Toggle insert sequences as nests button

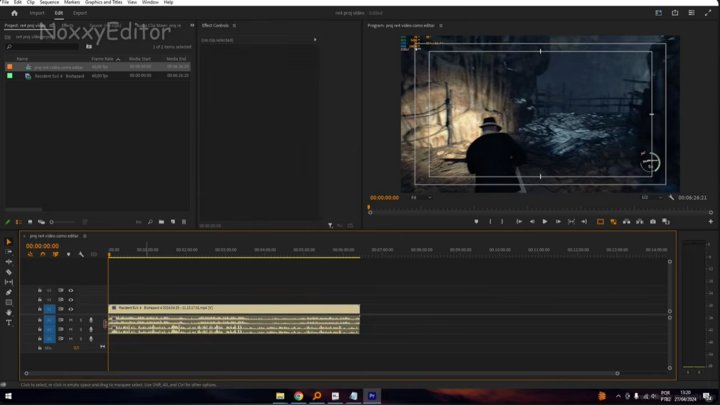[30, 254]
